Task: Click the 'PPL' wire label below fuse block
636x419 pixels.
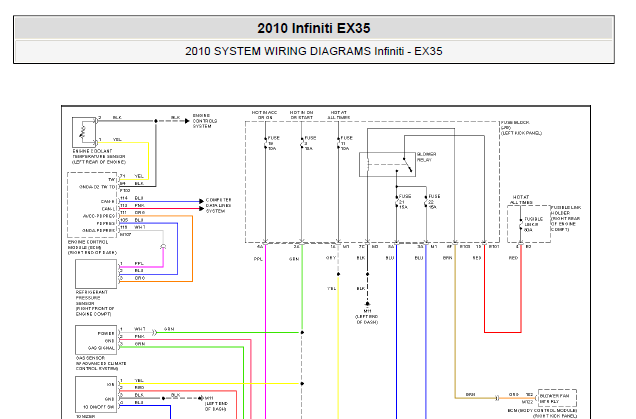Action: (258, 259)
